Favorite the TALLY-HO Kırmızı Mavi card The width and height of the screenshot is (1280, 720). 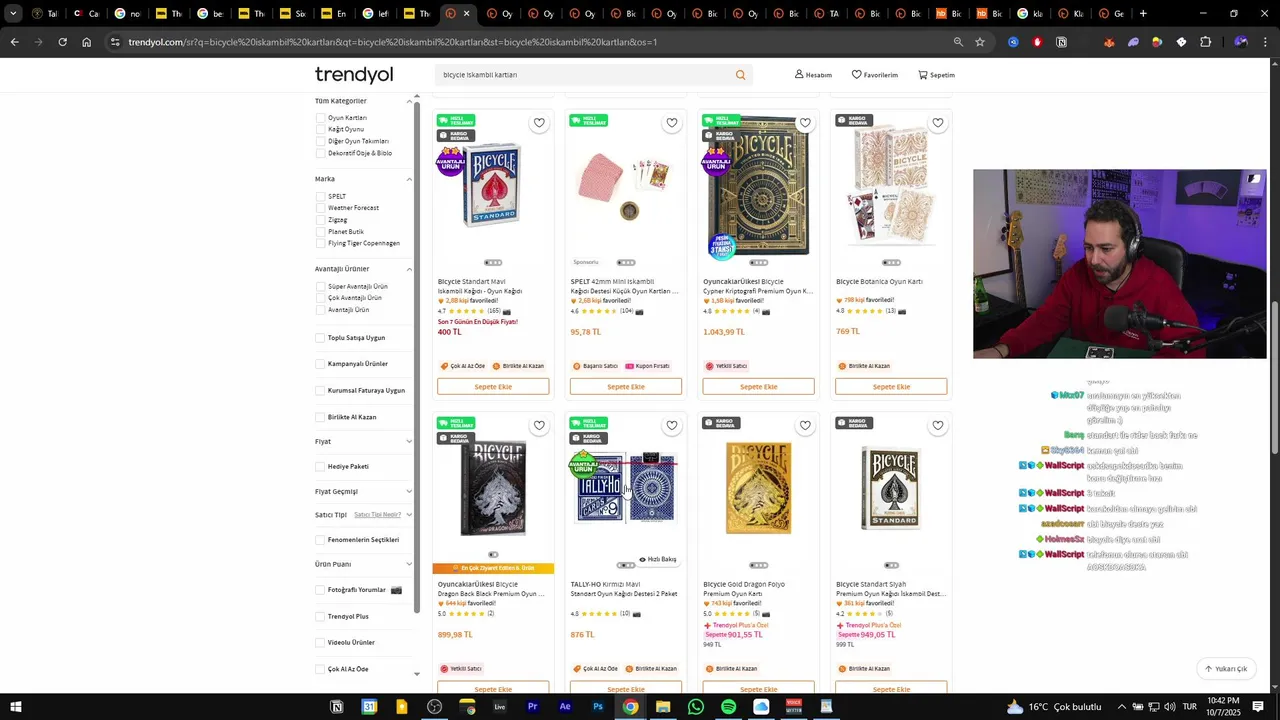point(672,425)
